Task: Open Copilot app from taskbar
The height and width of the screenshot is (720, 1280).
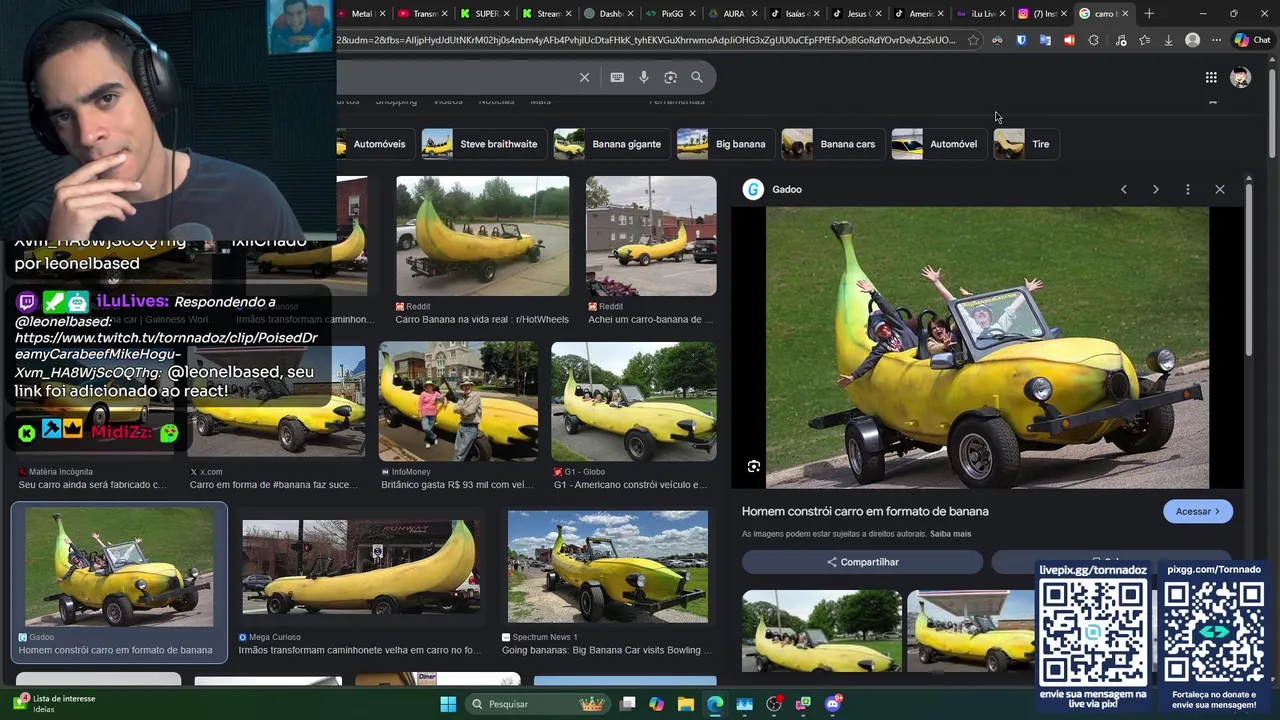Action: [656, 704]
